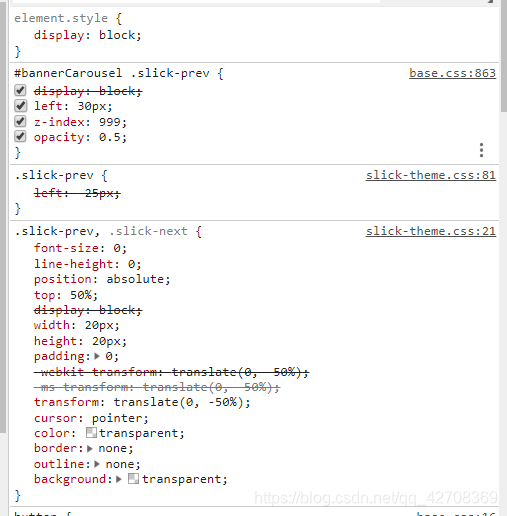Open the three-dot menu in #bannerCarousel rule
507x516 pixels.
481,150
